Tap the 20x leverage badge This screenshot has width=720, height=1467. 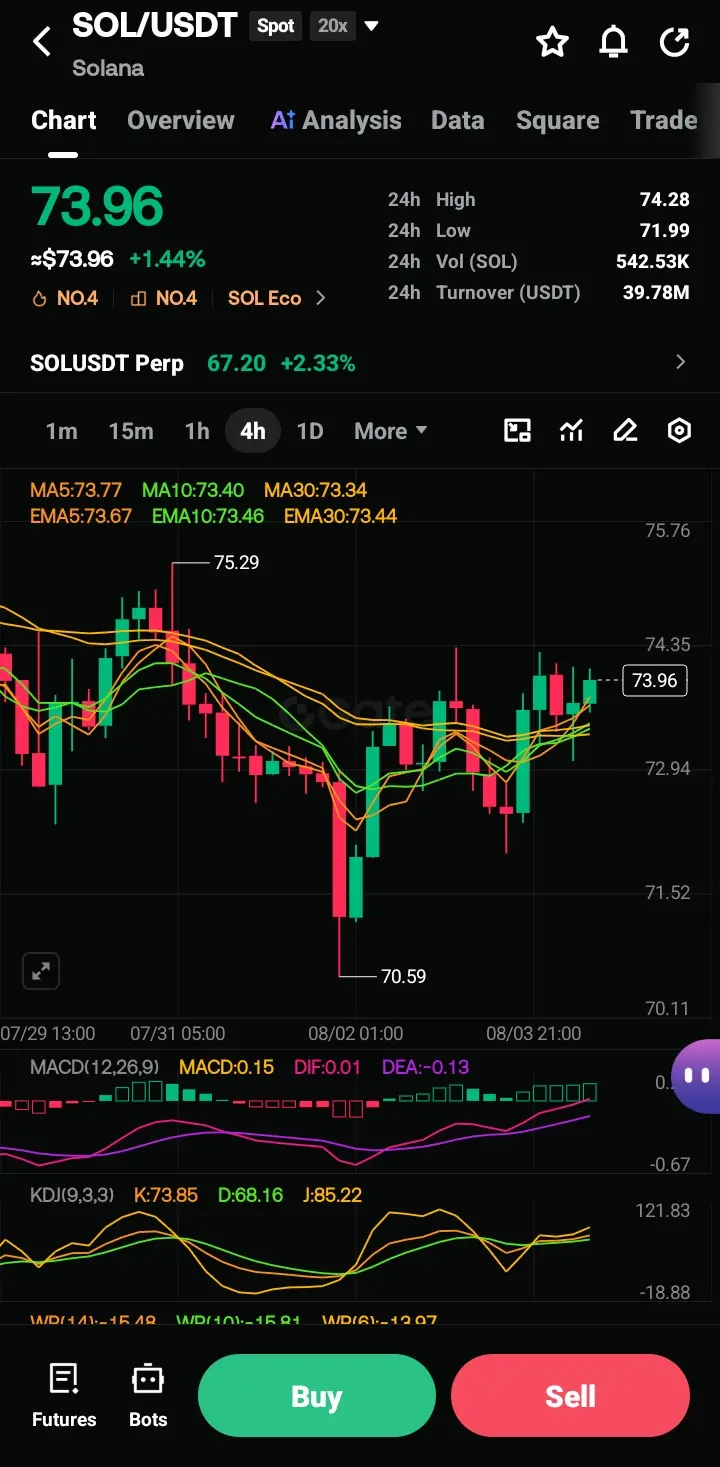click(x=333, y=26)
